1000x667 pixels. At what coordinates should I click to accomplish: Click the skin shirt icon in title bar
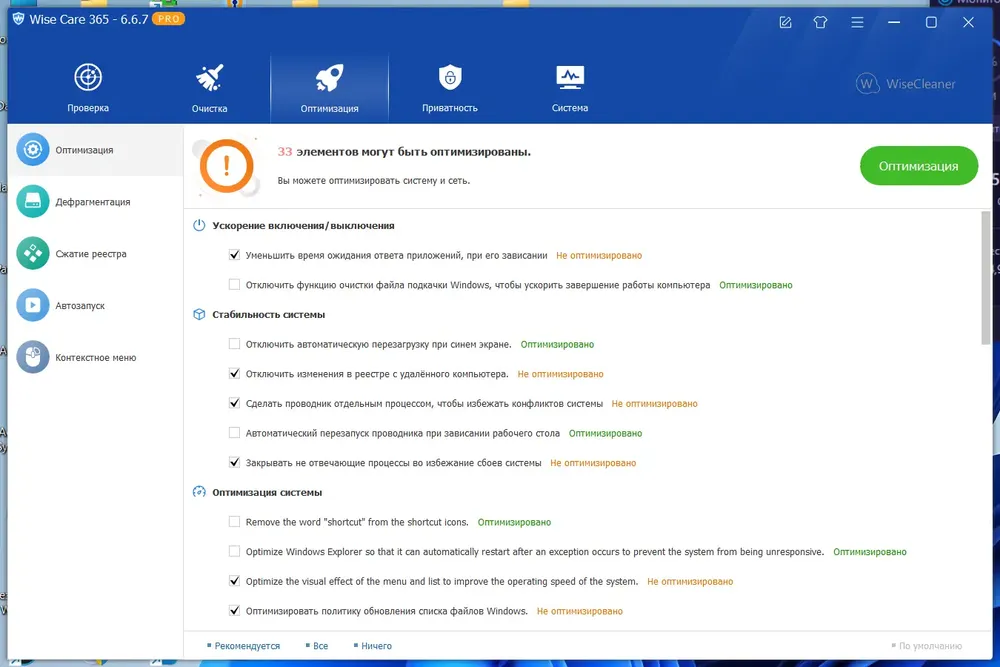[x=821, y=22]
